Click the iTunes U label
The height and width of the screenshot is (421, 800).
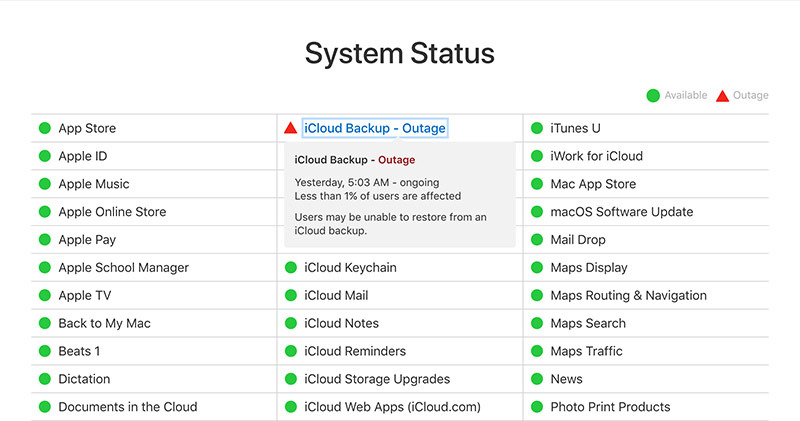coord(576,128)
